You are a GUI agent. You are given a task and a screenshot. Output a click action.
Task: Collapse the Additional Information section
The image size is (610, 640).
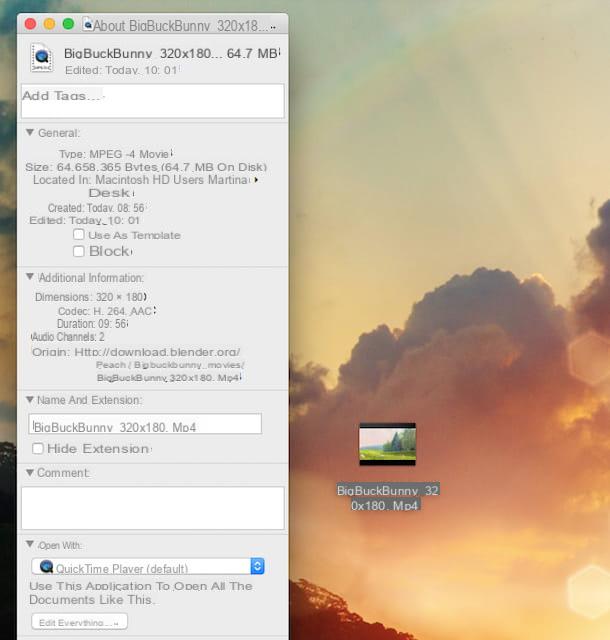[30, 277]
